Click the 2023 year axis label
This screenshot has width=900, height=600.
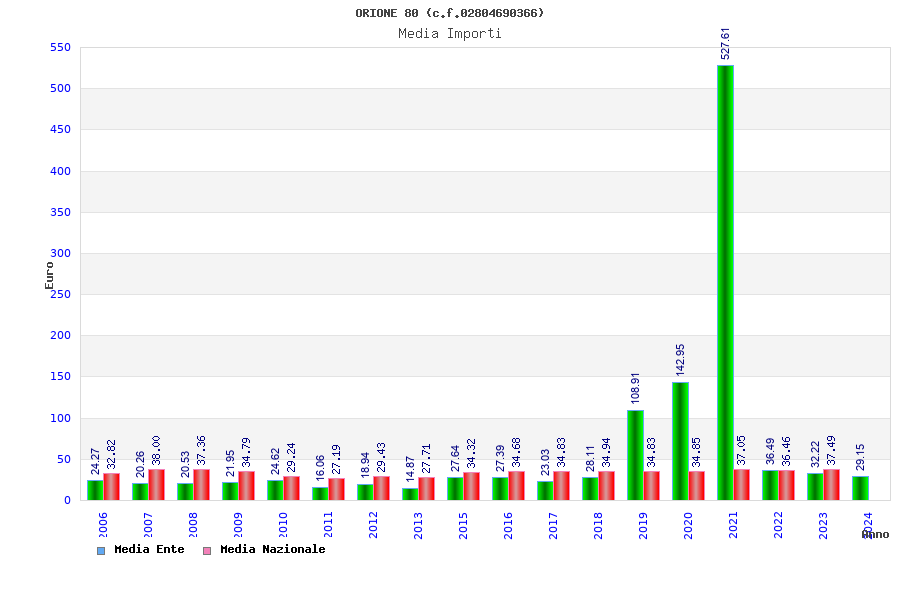point(823,525)
